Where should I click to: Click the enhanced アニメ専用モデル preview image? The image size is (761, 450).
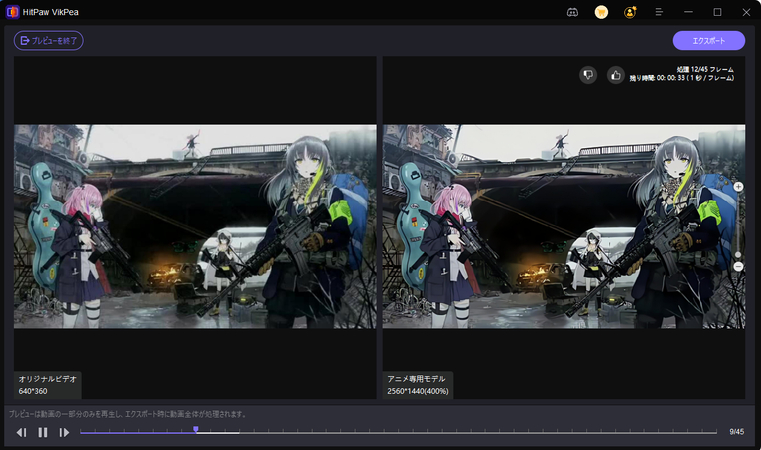click(563, 226)
